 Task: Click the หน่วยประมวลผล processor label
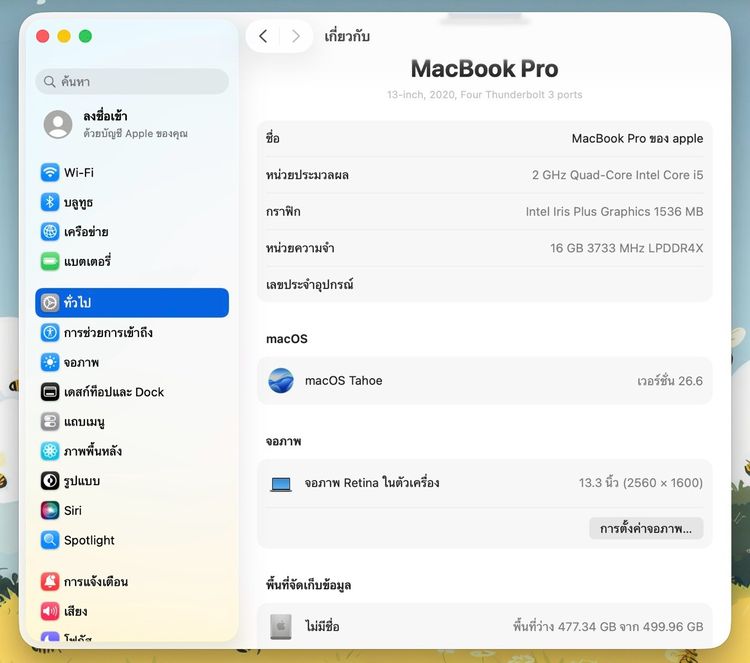307,175
